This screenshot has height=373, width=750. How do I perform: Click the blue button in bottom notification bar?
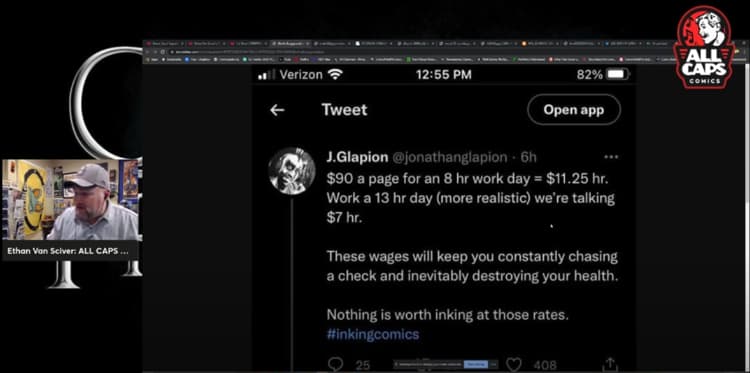[x=476, y=364]
